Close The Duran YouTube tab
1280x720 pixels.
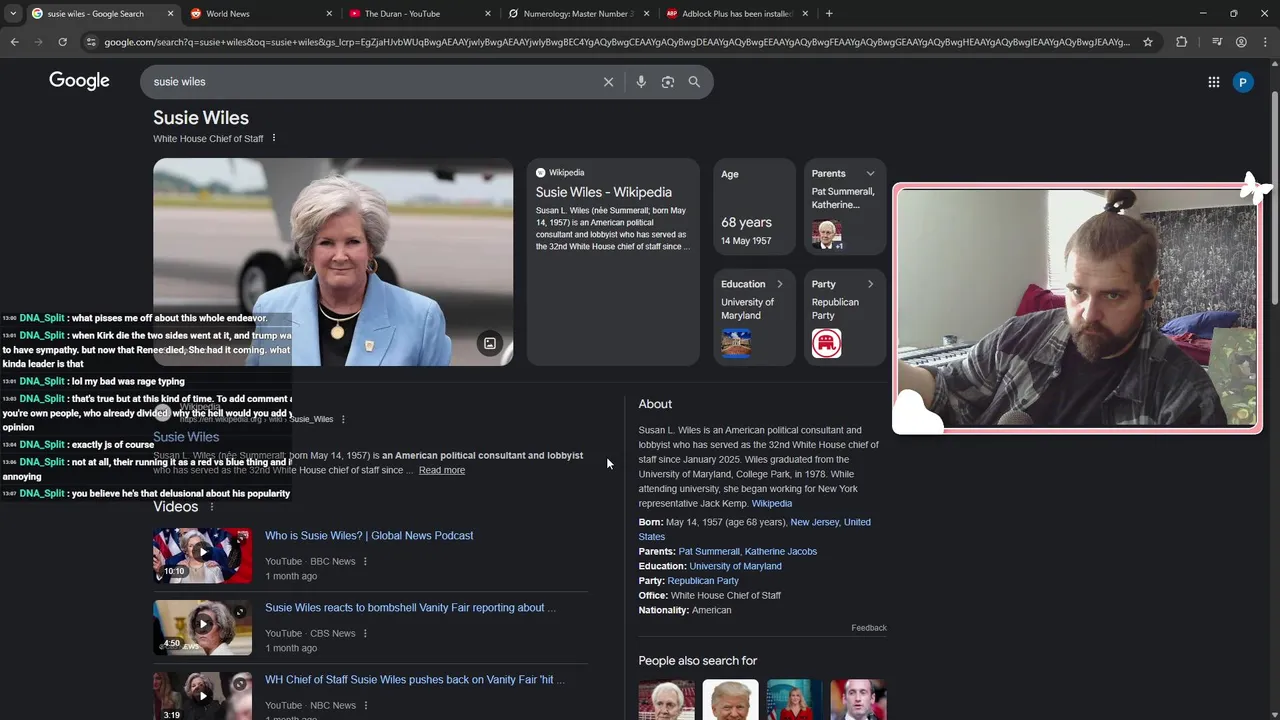(488, 14)
